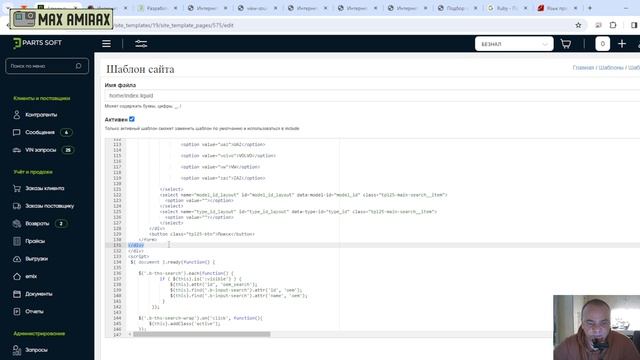Image resolution: width=640 pixels, height=360 pixels.
Task: Click the Возвраты badge showing 2
Action: tap(61, 223)
